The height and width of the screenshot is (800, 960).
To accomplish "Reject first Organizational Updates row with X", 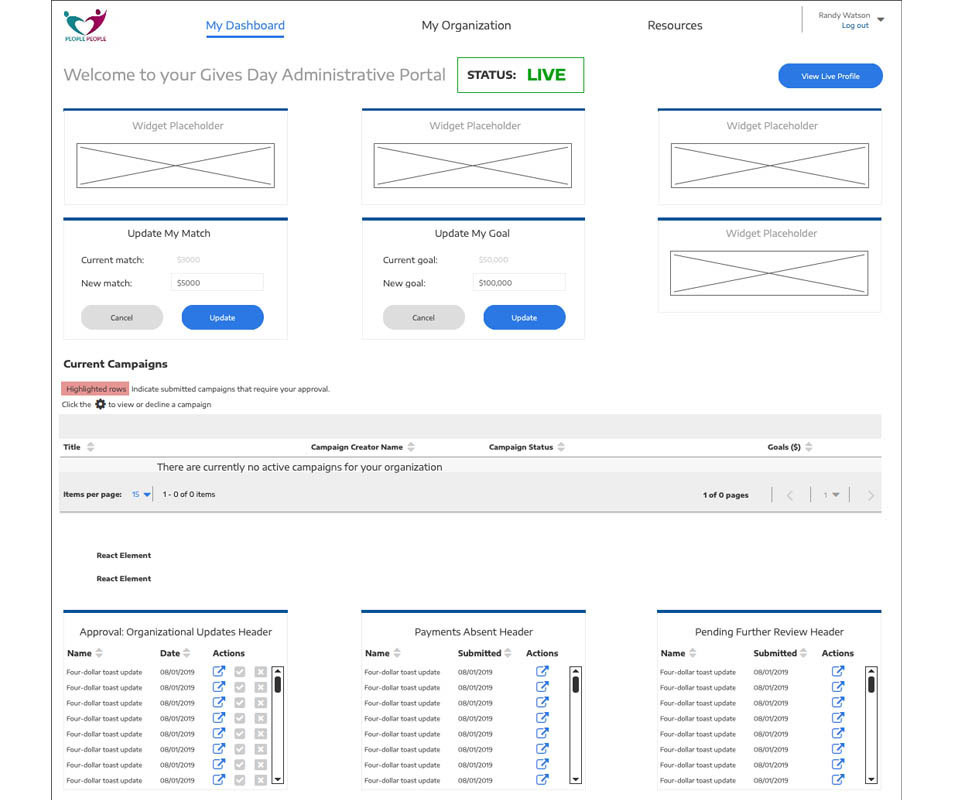I will point(260,672).
